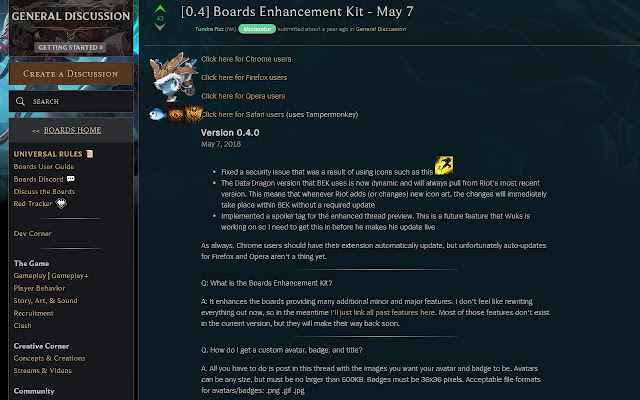Click the blue fish badge icon
640x400 pixels.
coord(157,114)
